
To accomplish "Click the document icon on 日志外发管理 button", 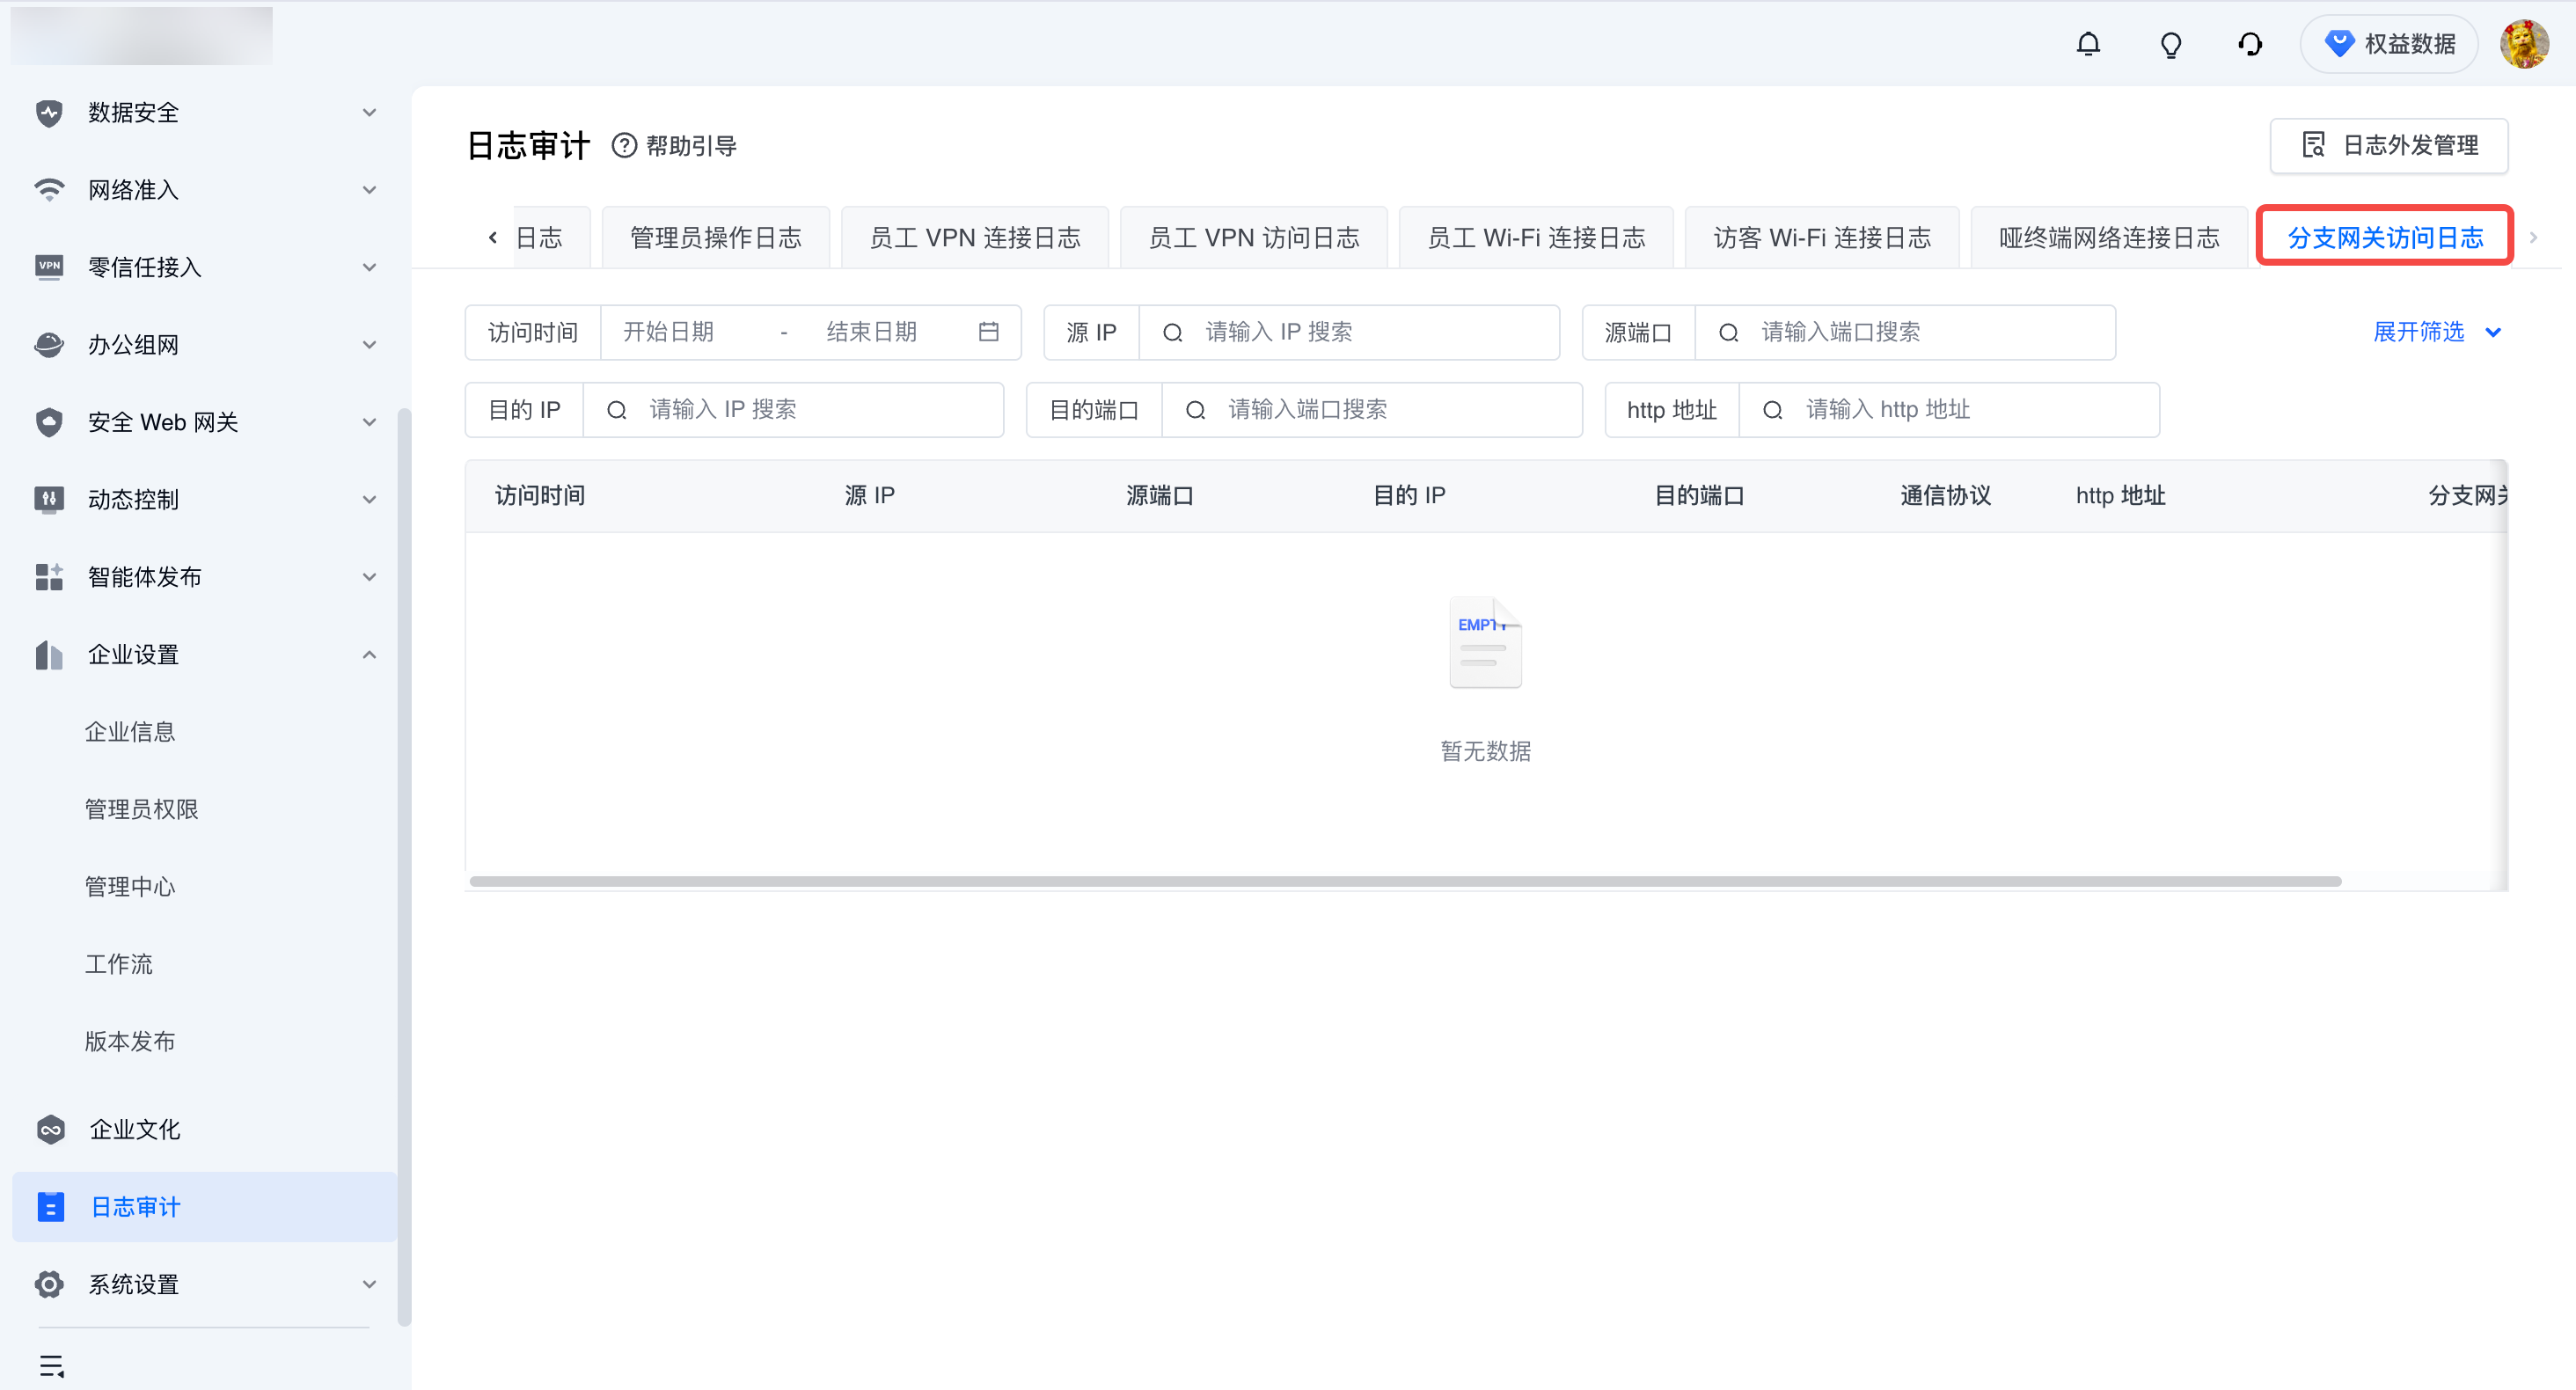I will click(x=2313, y=145).
